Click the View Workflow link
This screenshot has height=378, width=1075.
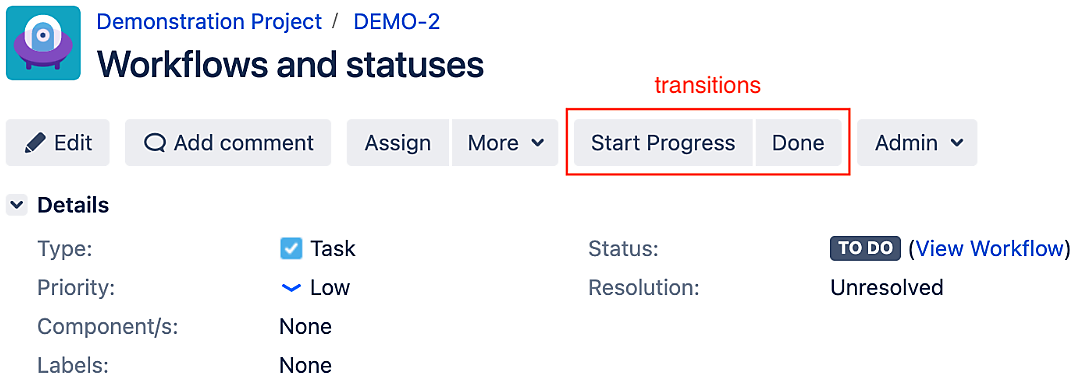pyautogui.click(x=989, y=248)
